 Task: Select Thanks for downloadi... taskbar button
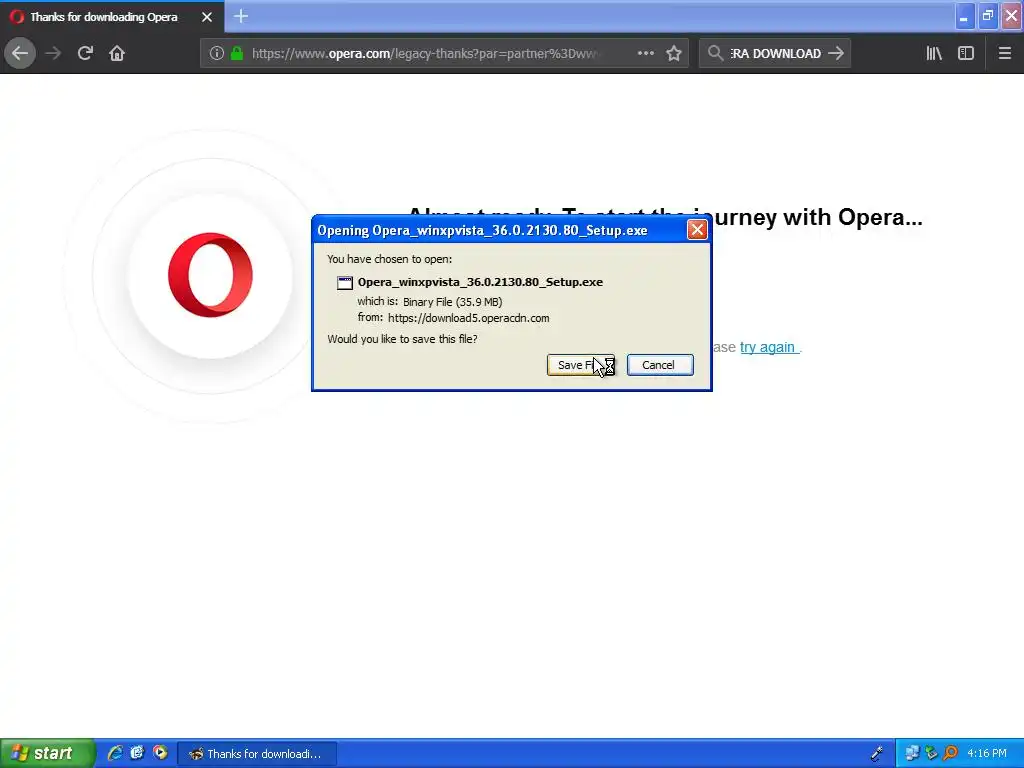pos(257,754)
